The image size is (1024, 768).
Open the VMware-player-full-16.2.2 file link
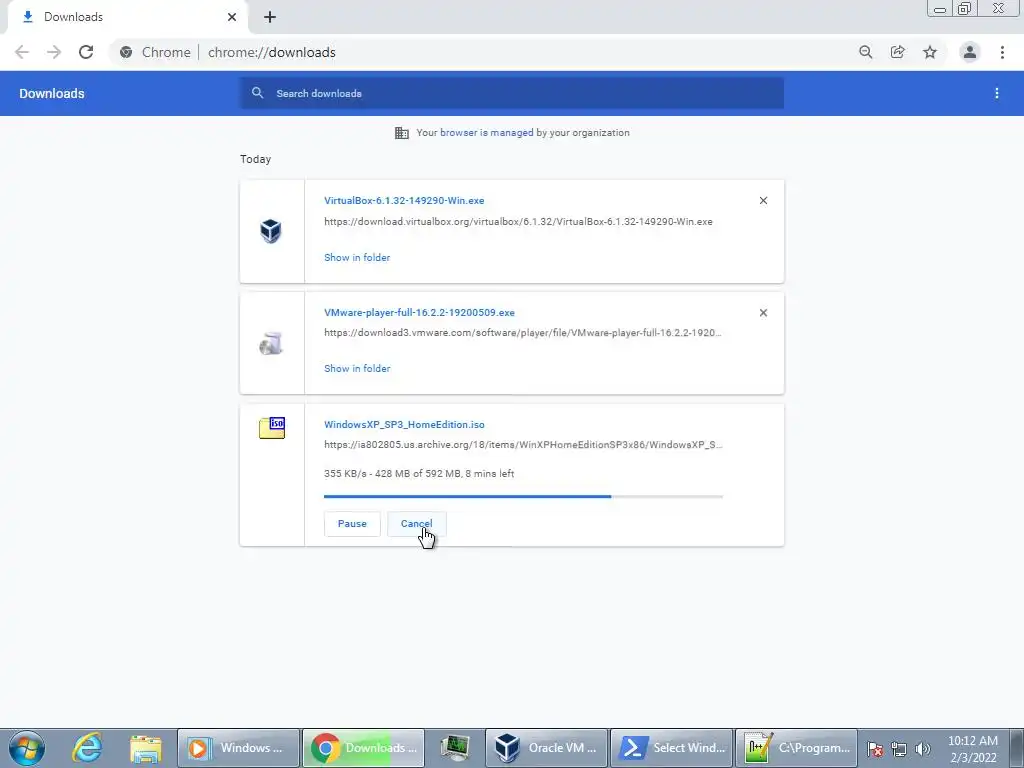pos(419,312)
